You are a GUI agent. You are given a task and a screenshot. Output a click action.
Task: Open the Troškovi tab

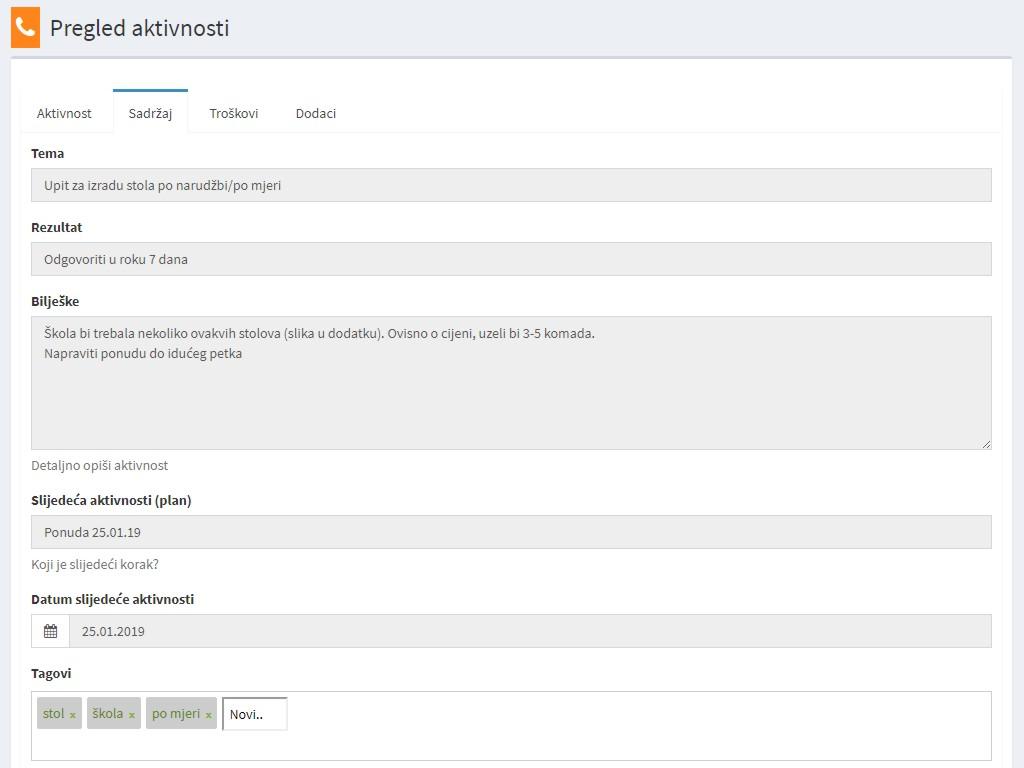tap(234, 113)
